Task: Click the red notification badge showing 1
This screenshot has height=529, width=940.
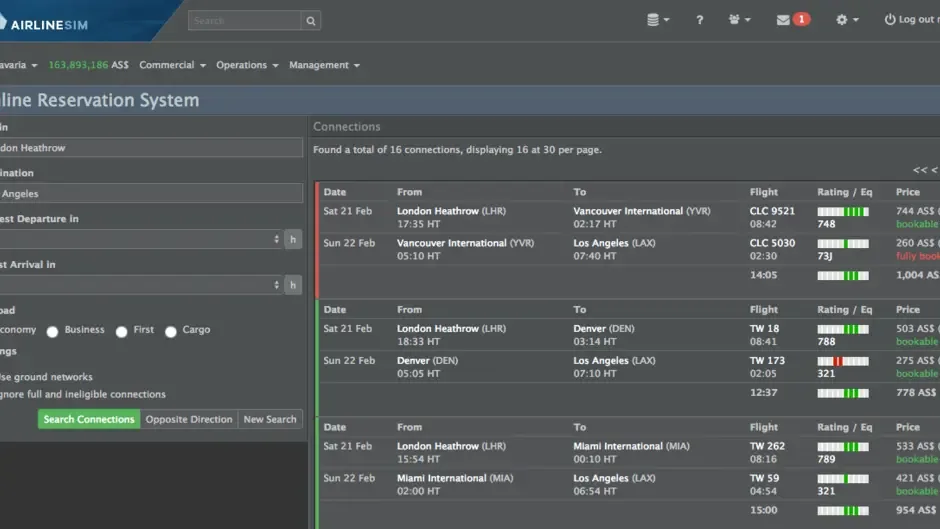Action: pos(802,19)
